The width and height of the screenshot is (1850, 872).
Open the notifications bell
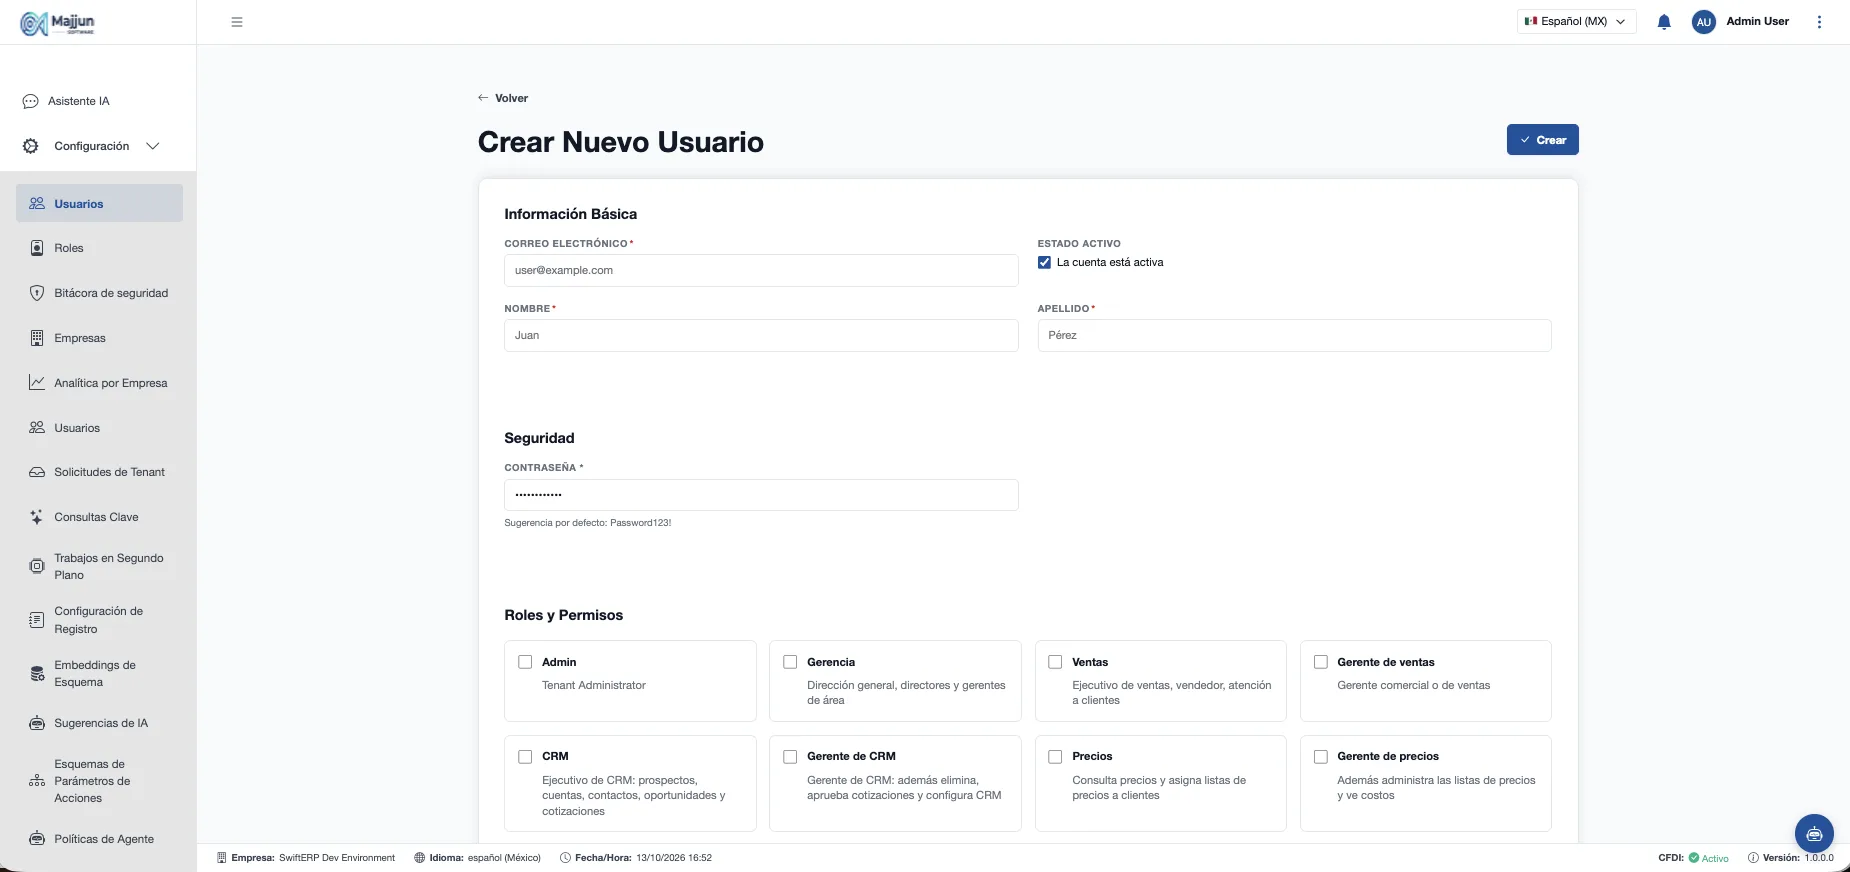tap(1664, 22)
